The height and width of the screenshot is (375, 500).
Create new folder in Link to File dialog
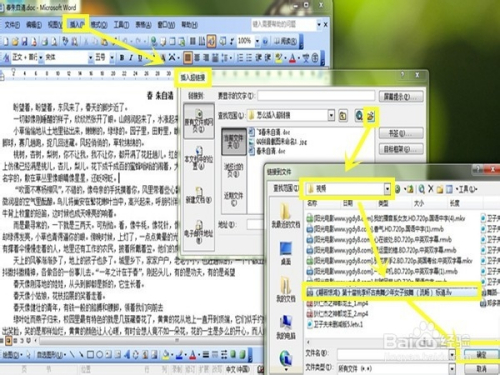[x=440, y=189]
